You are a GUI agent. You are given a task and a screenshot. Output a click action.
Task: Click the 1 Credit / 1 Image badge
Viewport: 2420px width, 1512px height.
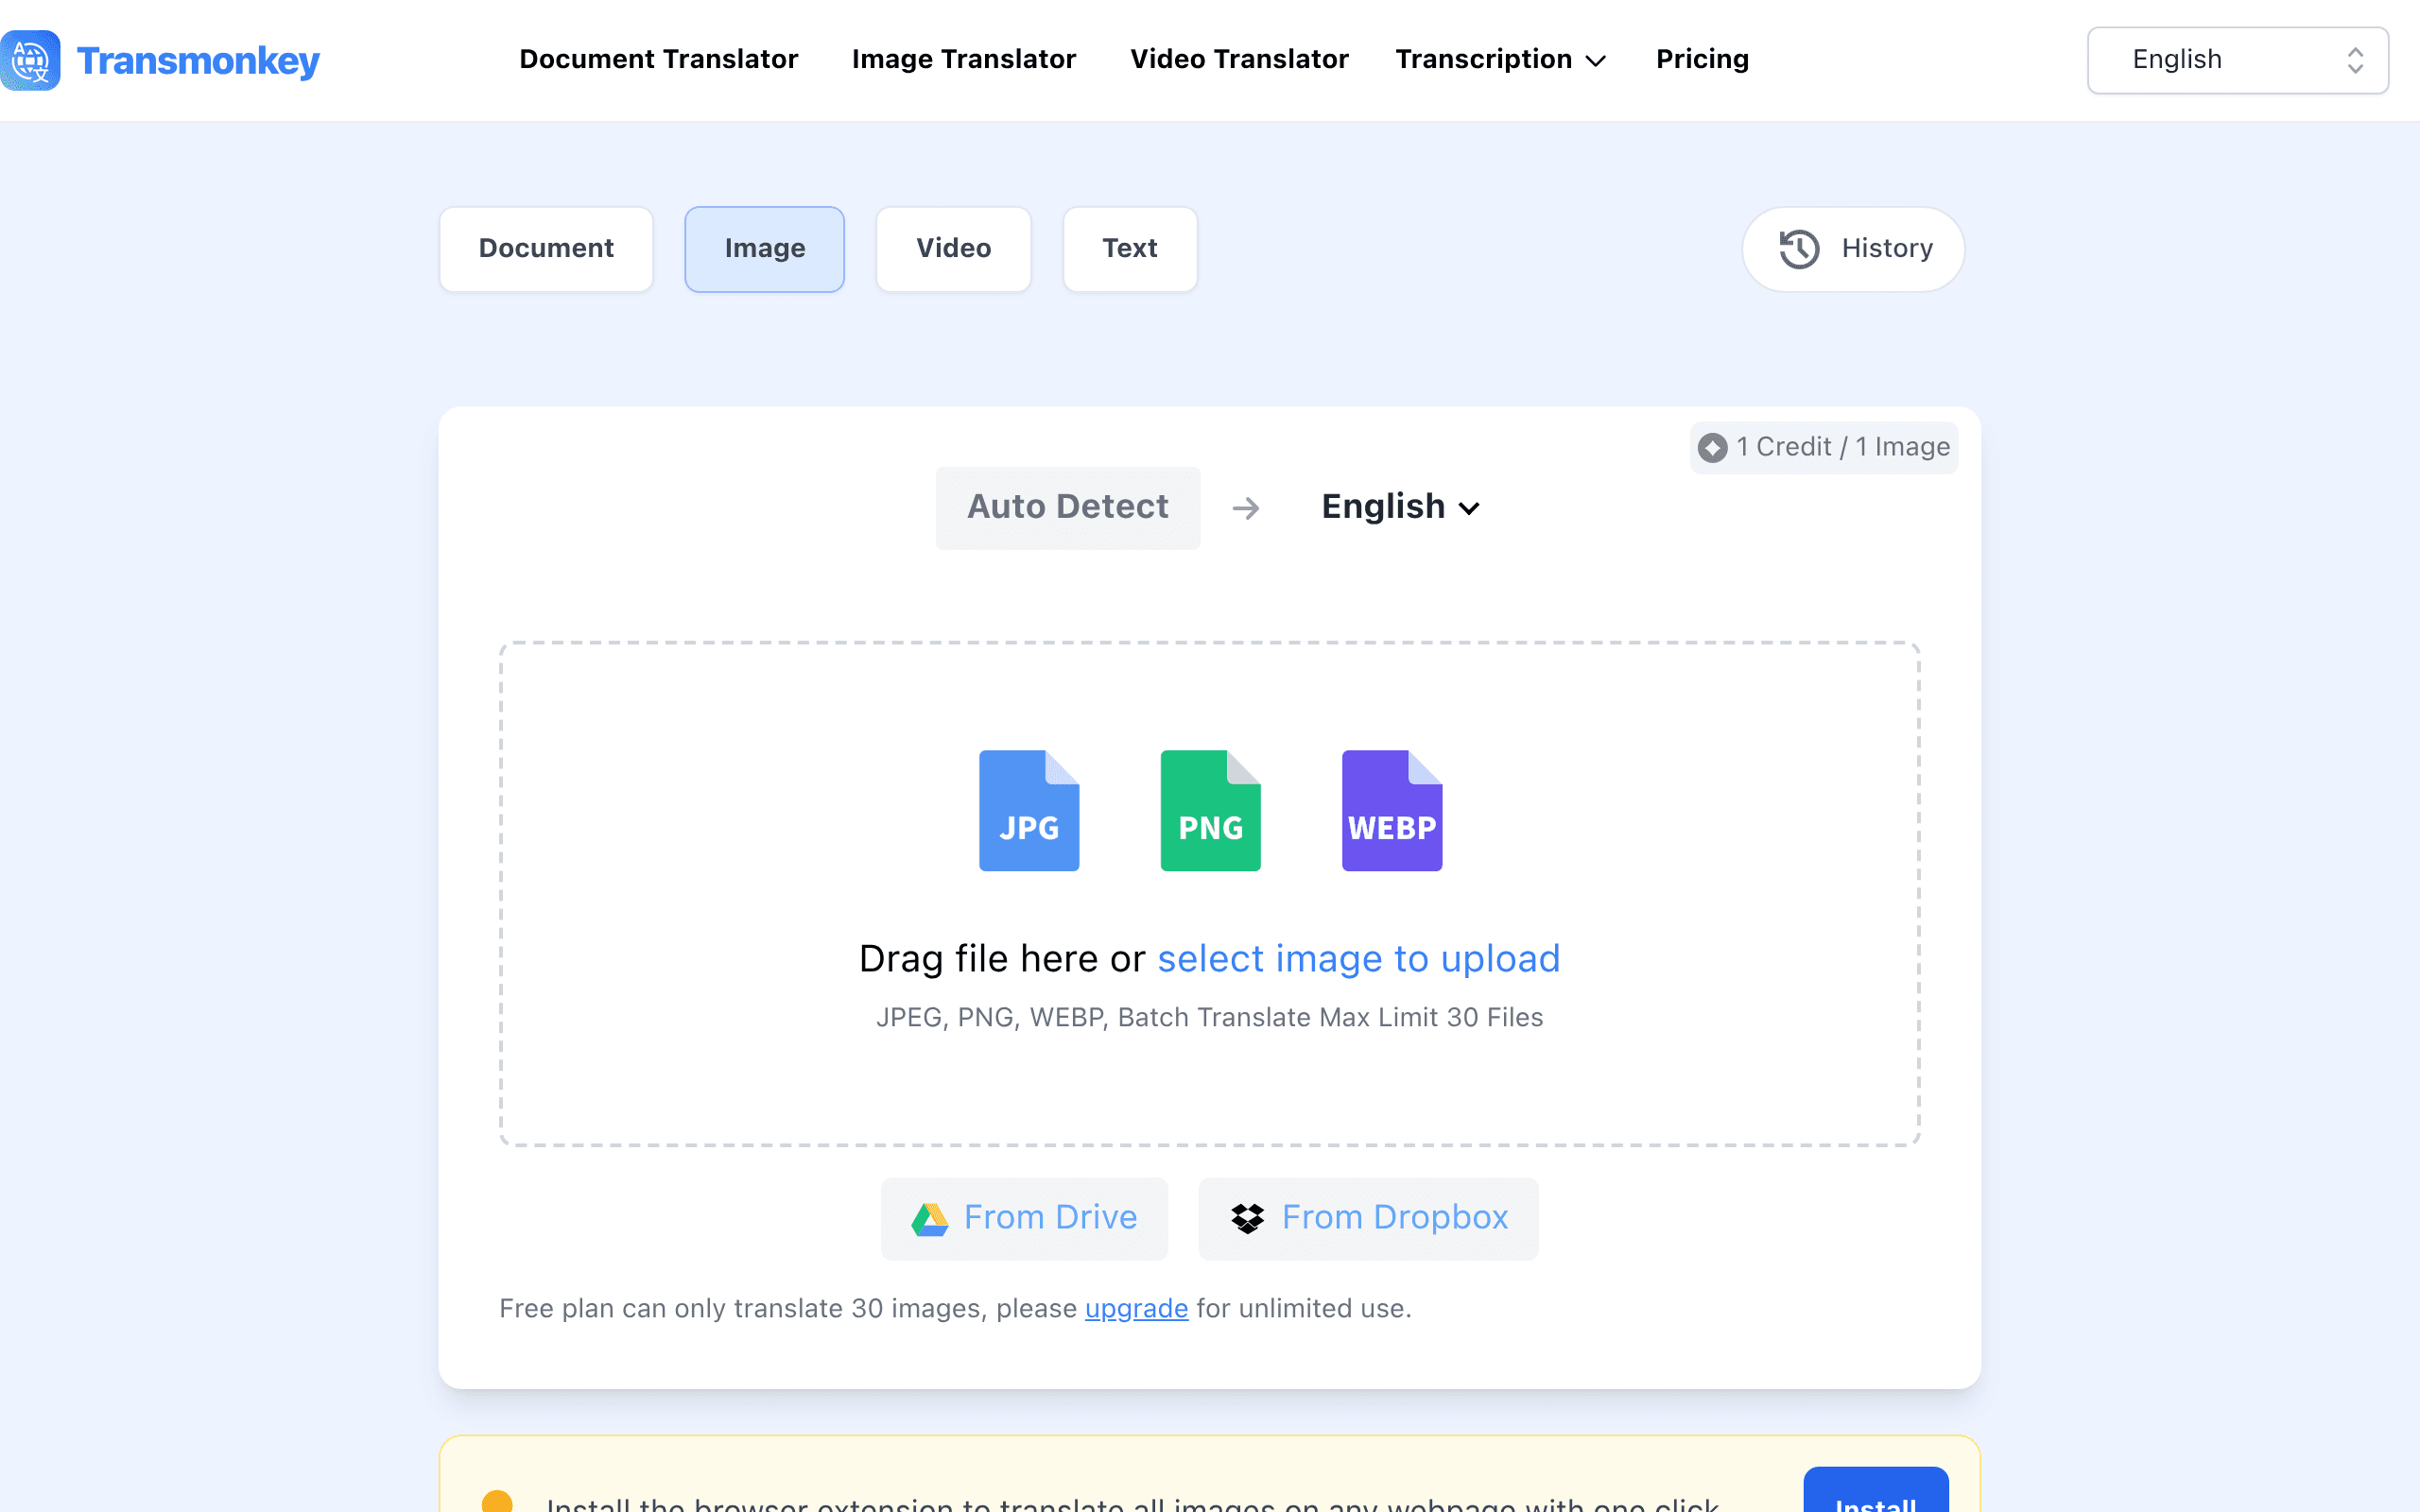click(x=1824, y=447)
